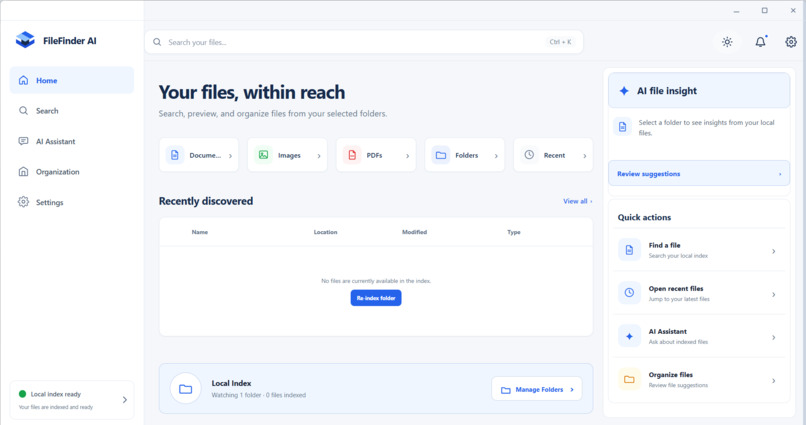This screenshot has width=806, height=425.
Task: Expand the Local index ready status chevron
Action: click(124, 400)
